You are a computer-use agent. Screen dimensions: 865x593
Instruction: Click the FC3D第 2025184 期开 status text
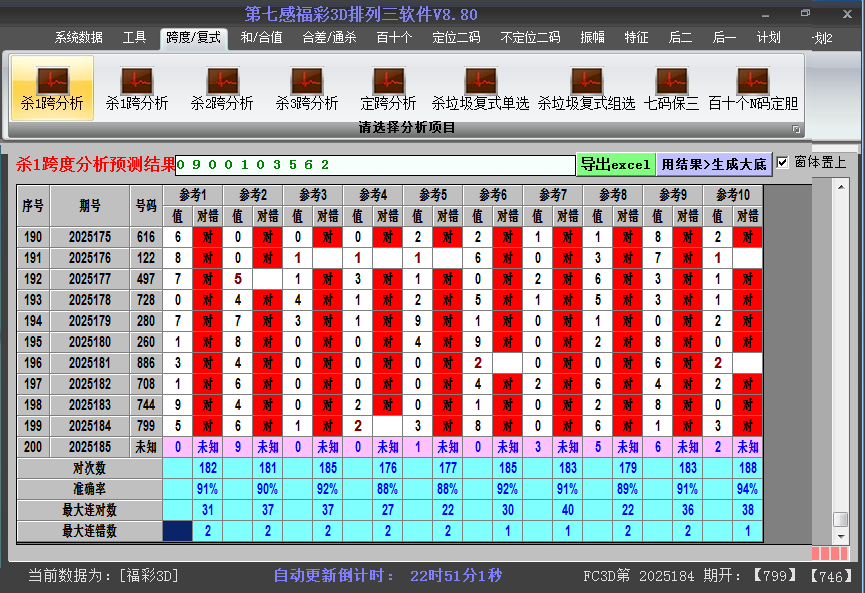click(663, 576)
